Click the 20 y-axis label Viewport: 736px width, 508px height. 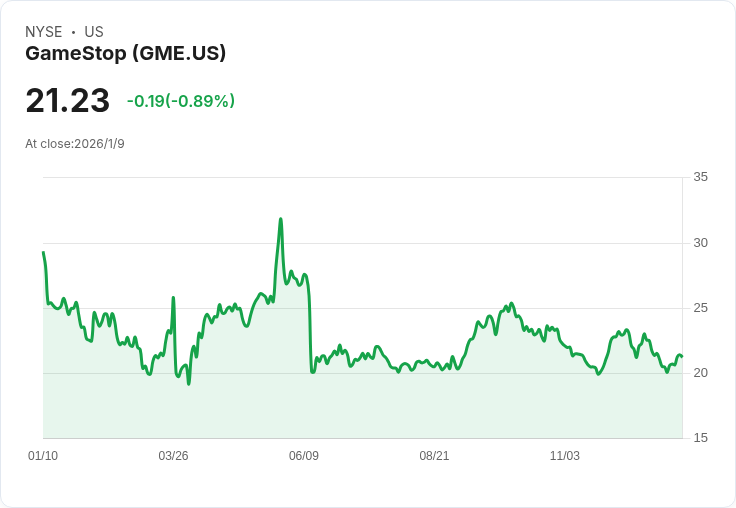tap(700, 373)
